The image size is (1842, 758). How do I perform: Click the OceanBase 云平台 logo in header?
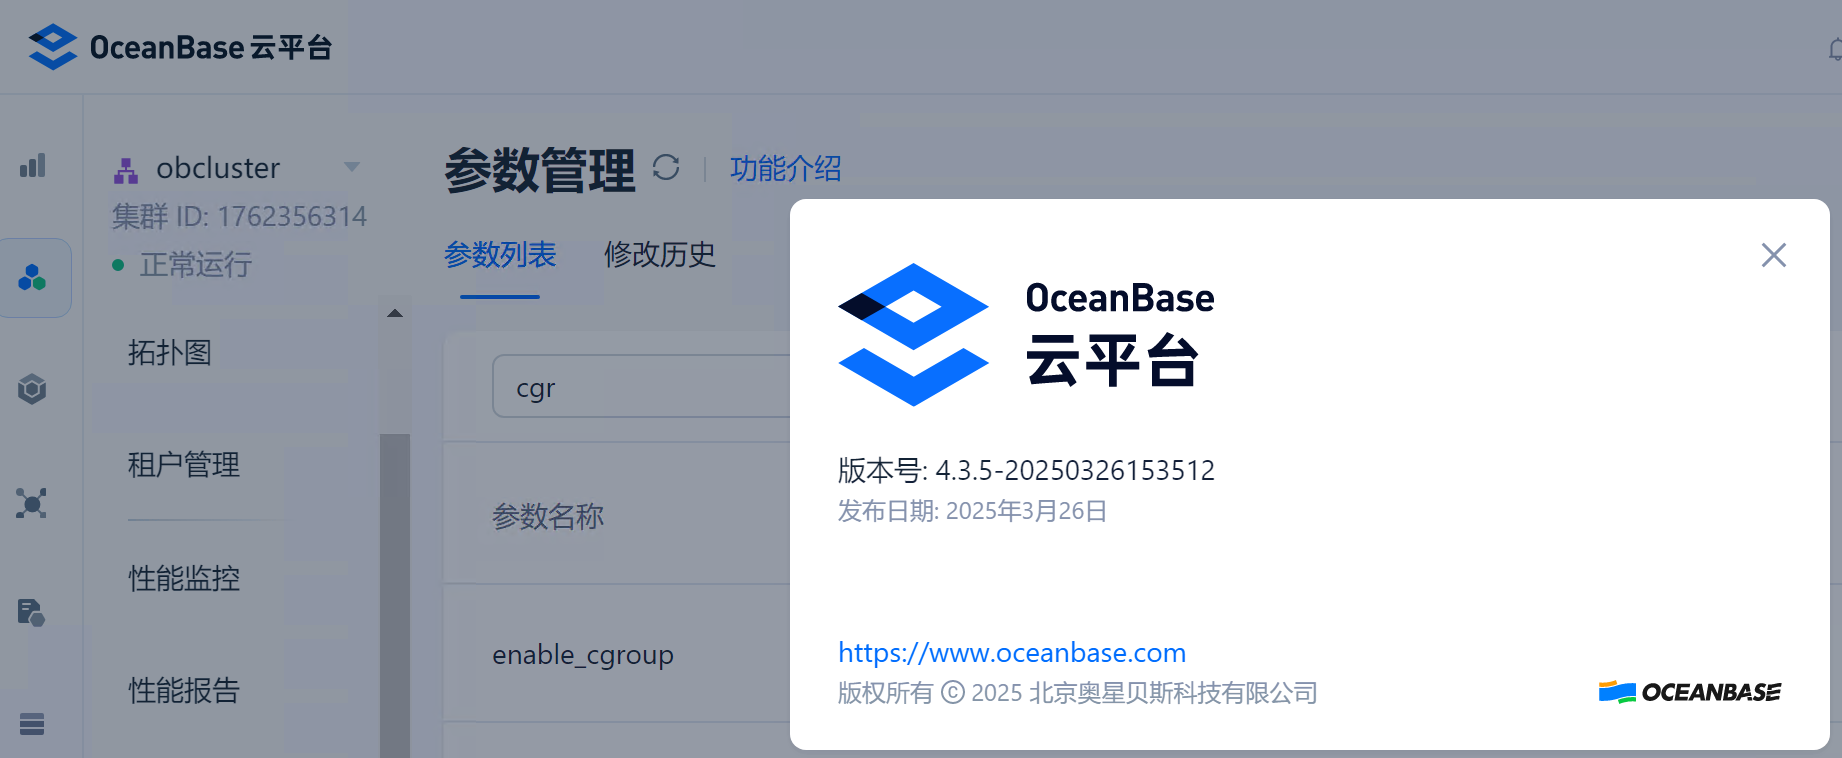pyautogui.click(x=180, y=47)
